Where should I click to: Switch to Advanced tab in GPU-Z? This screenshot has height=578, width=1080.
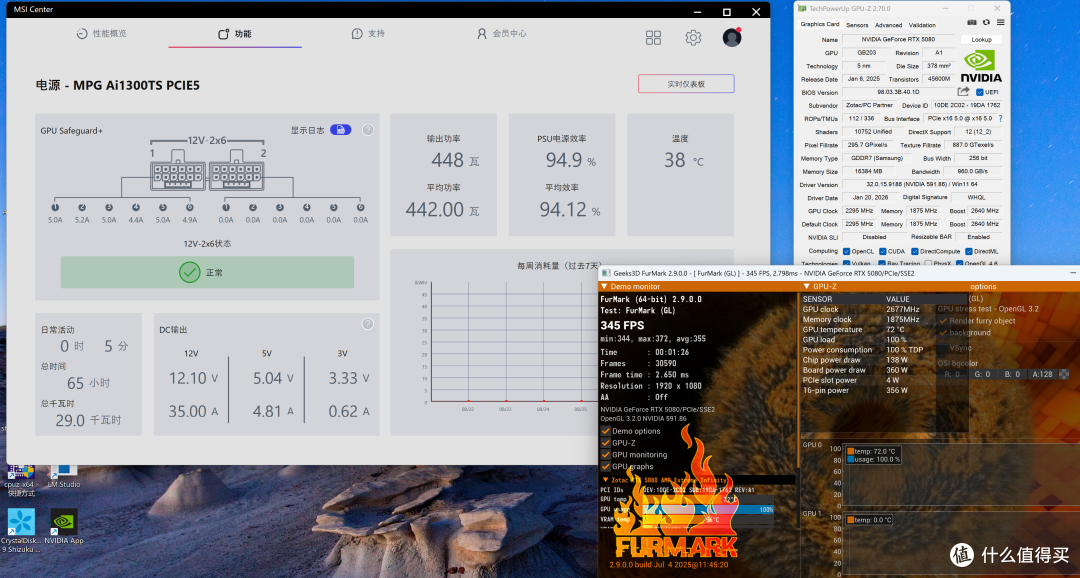point(889,25)
